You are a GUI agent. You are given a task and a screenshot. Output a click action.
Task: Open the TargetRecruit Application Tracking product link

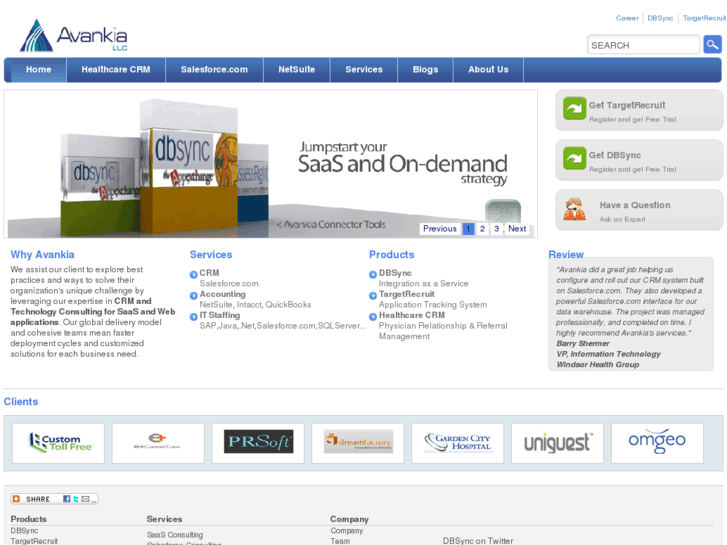pyautogui.click(x=407, y=294)
